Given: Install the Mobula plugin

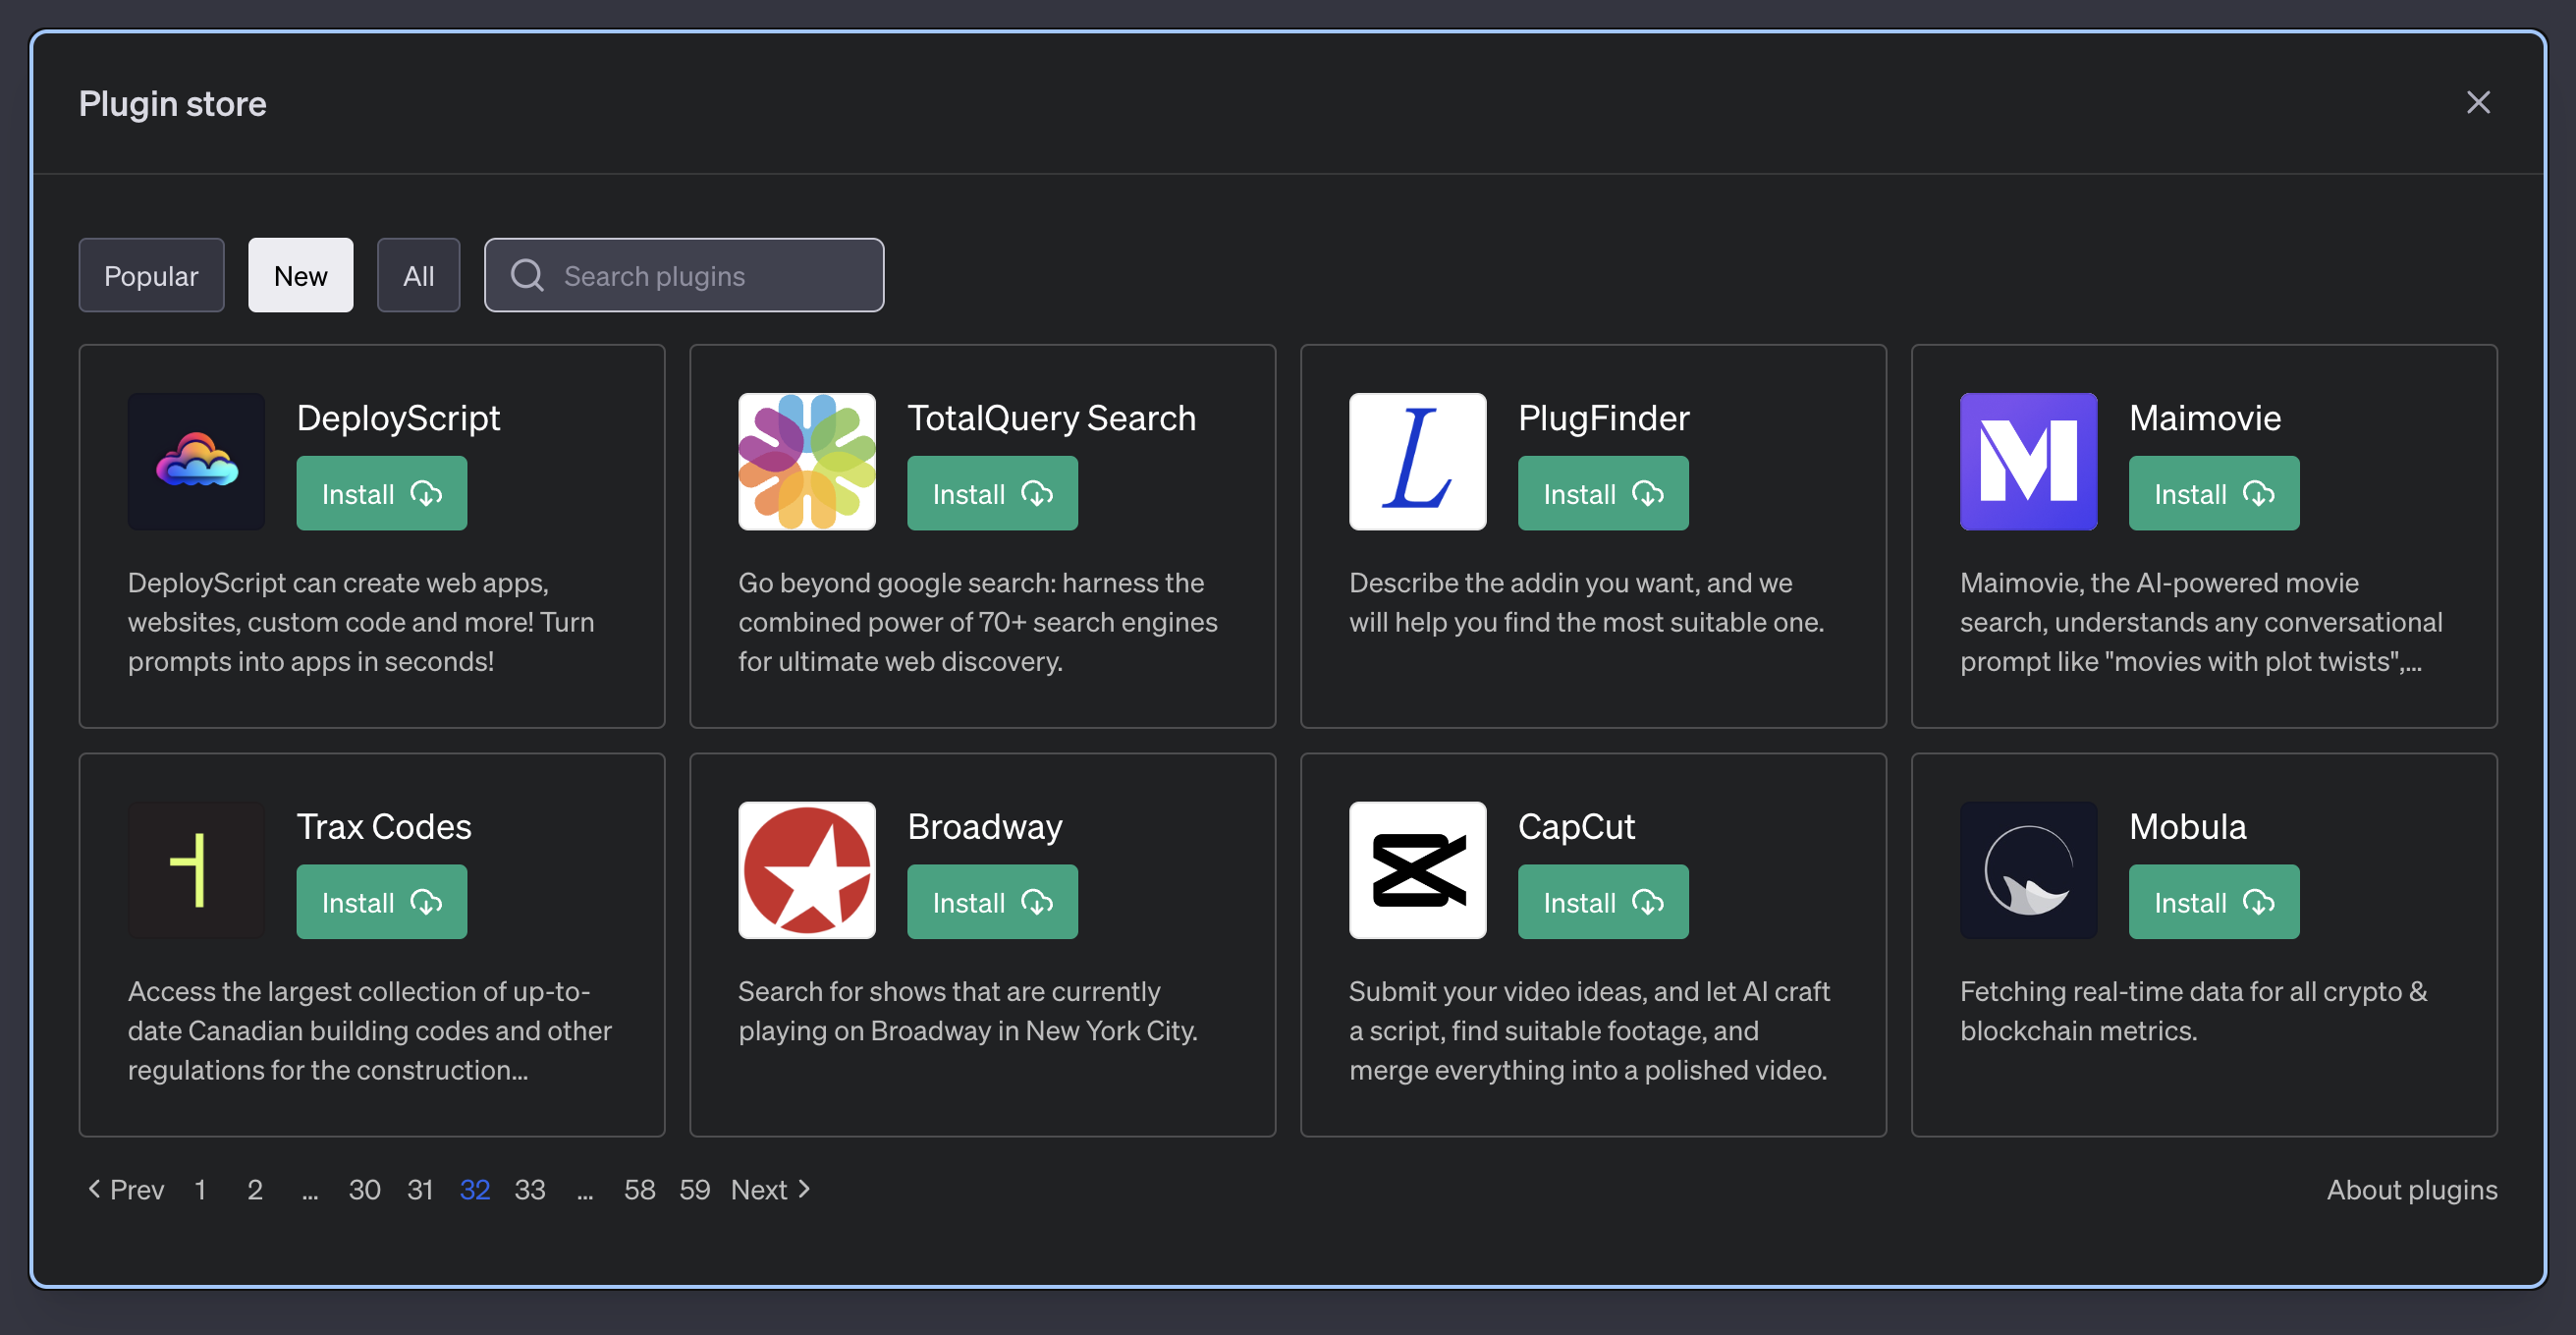Looking at the screenshot, I should pyautogui.click(x=2213, y=901).
